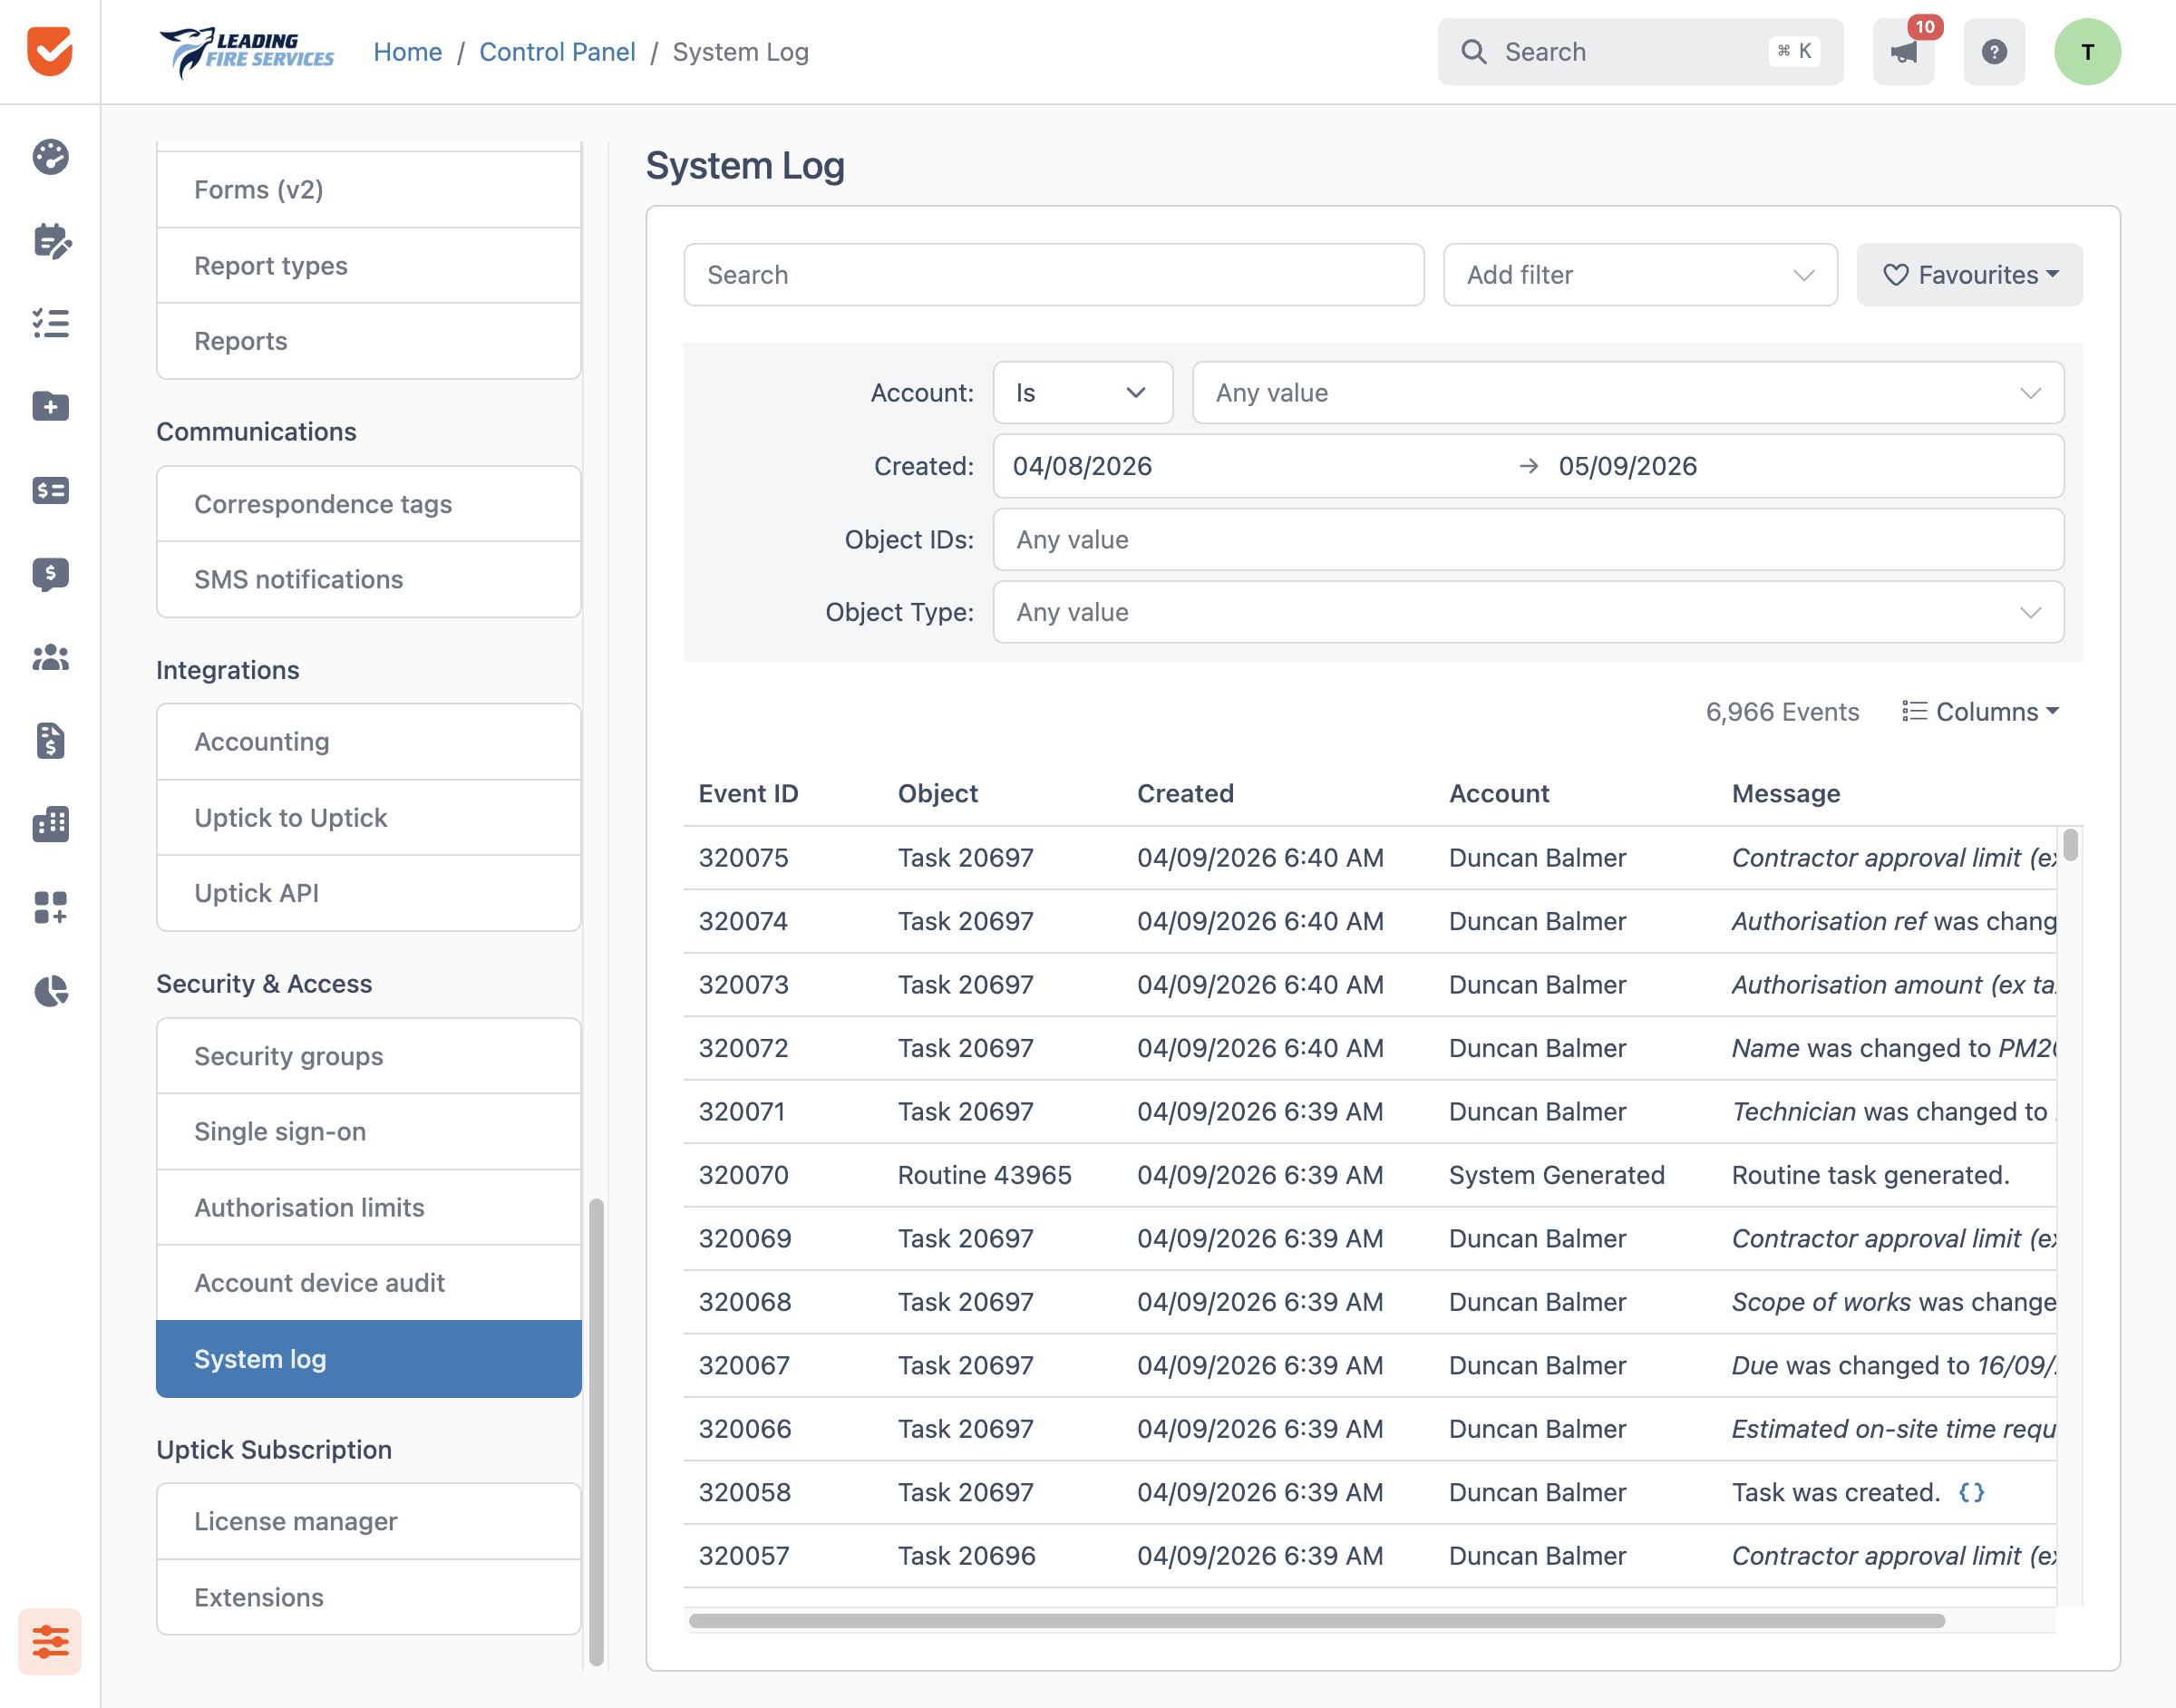Open the calendar edit icon in sidebar

(50, 241)
